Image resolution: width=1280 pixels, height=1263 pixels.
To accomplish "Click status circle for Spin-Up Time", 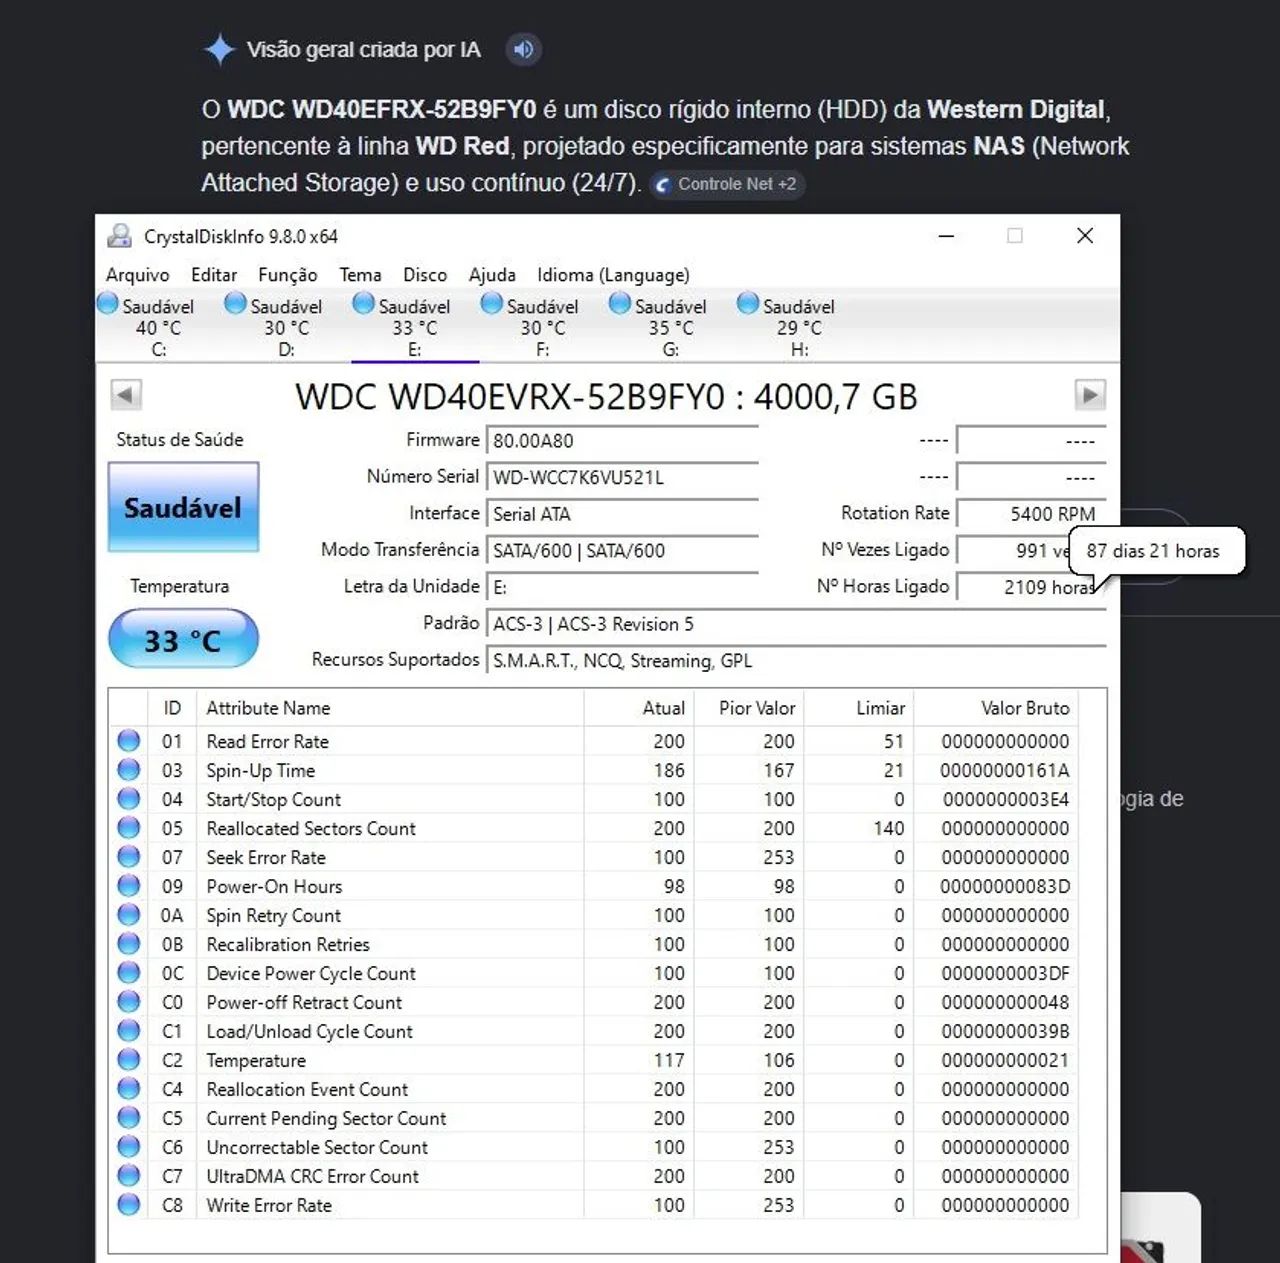I will pos(129,769).
